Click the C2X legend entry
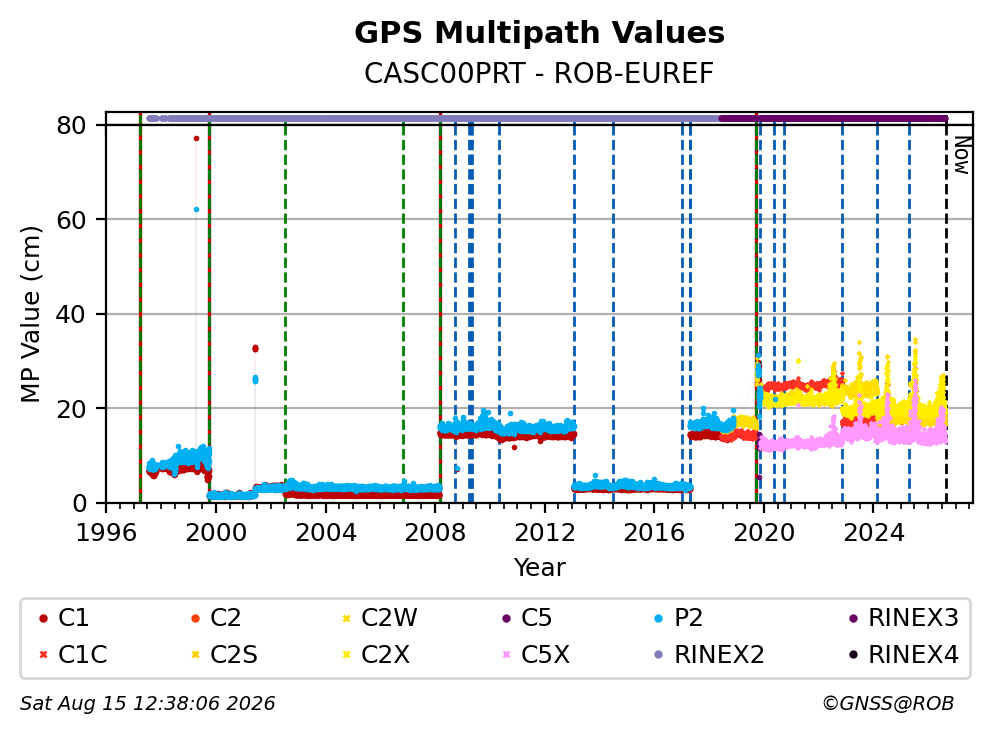The height and width of the screenshot is (734, 992). 376,654
